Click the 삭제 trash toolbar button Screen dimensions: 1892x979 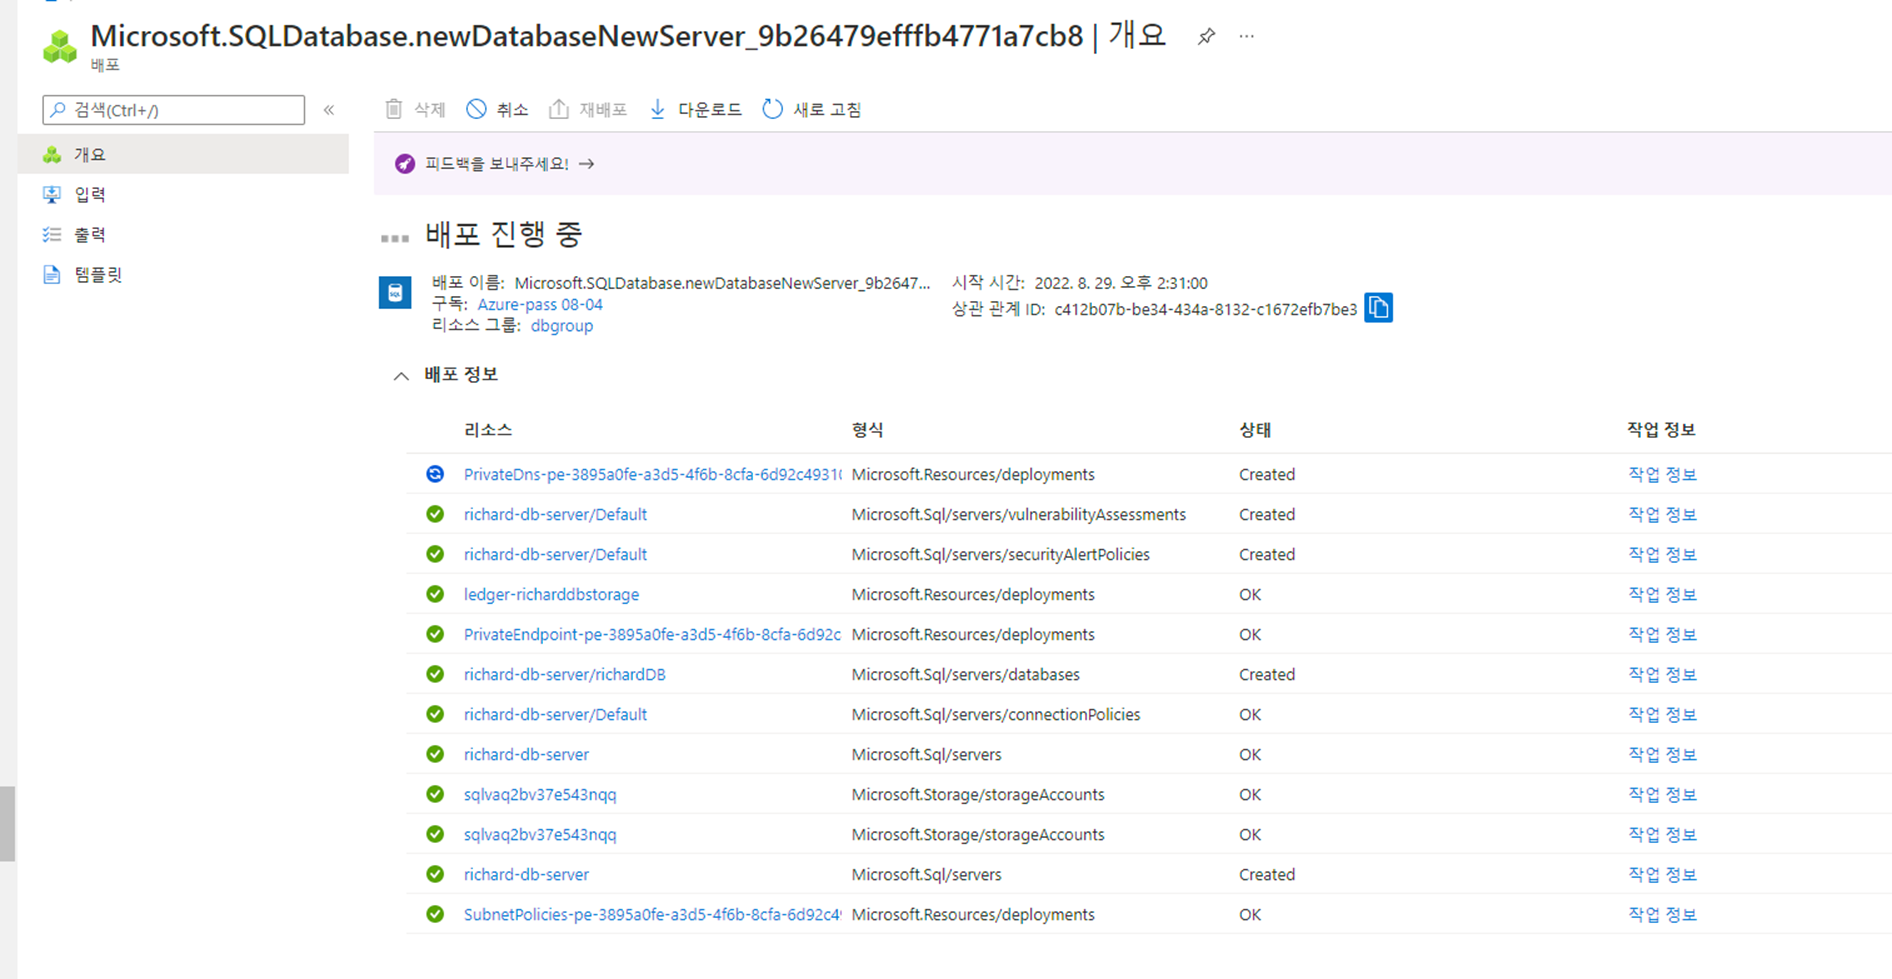(x=415, y=109)
